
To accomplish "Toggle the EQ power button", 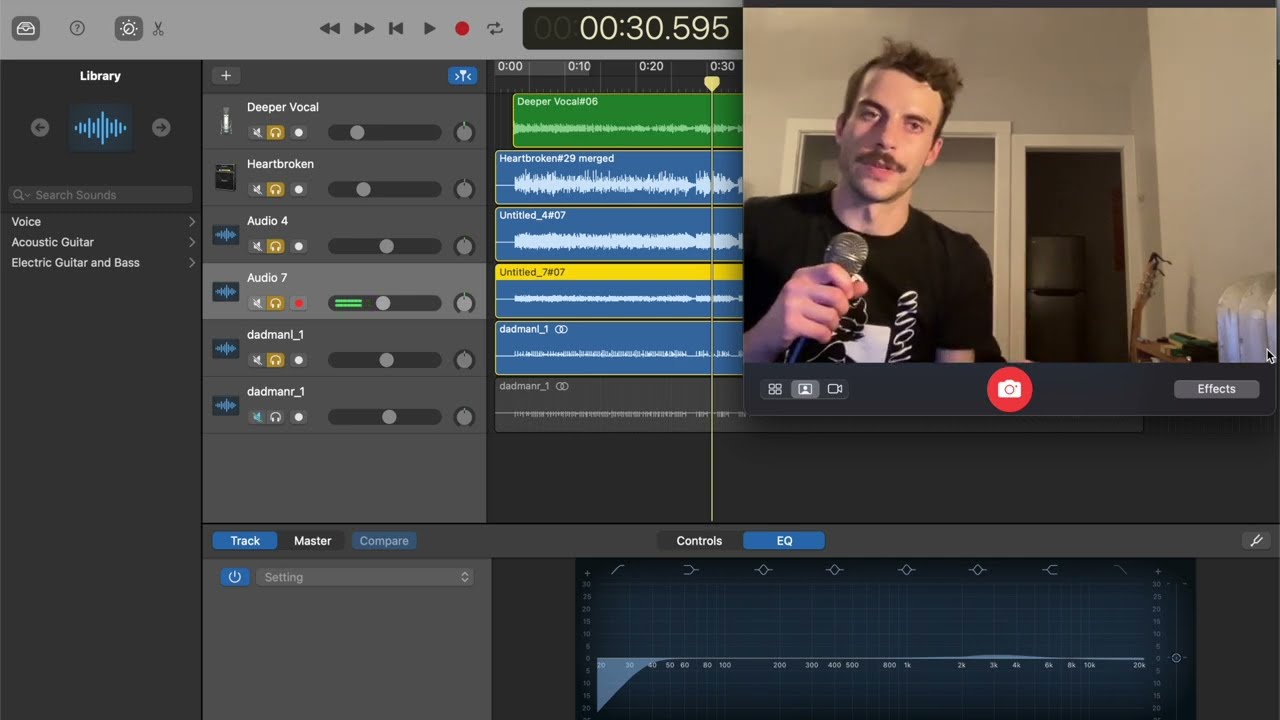I will [x=235, y=577].
